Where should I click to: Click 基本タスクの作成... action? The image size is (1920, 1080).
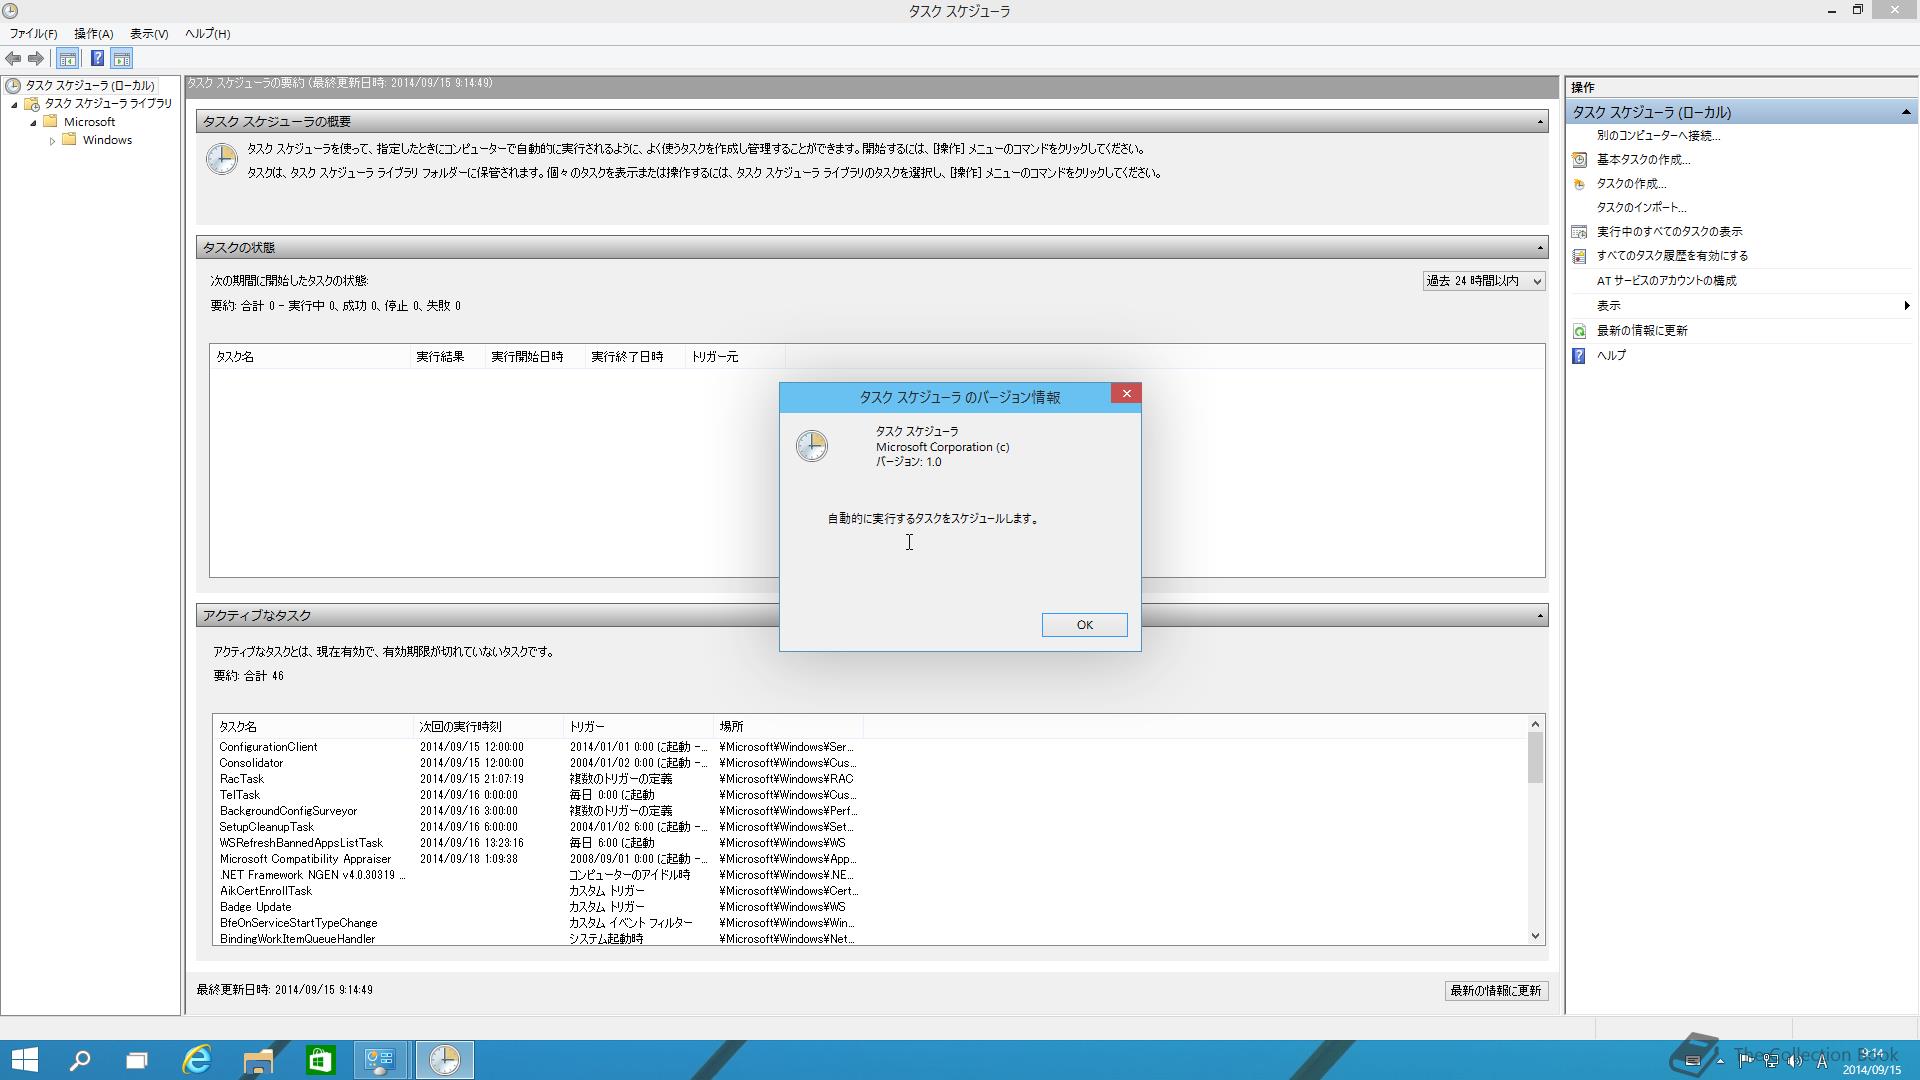click(1643, 159)
